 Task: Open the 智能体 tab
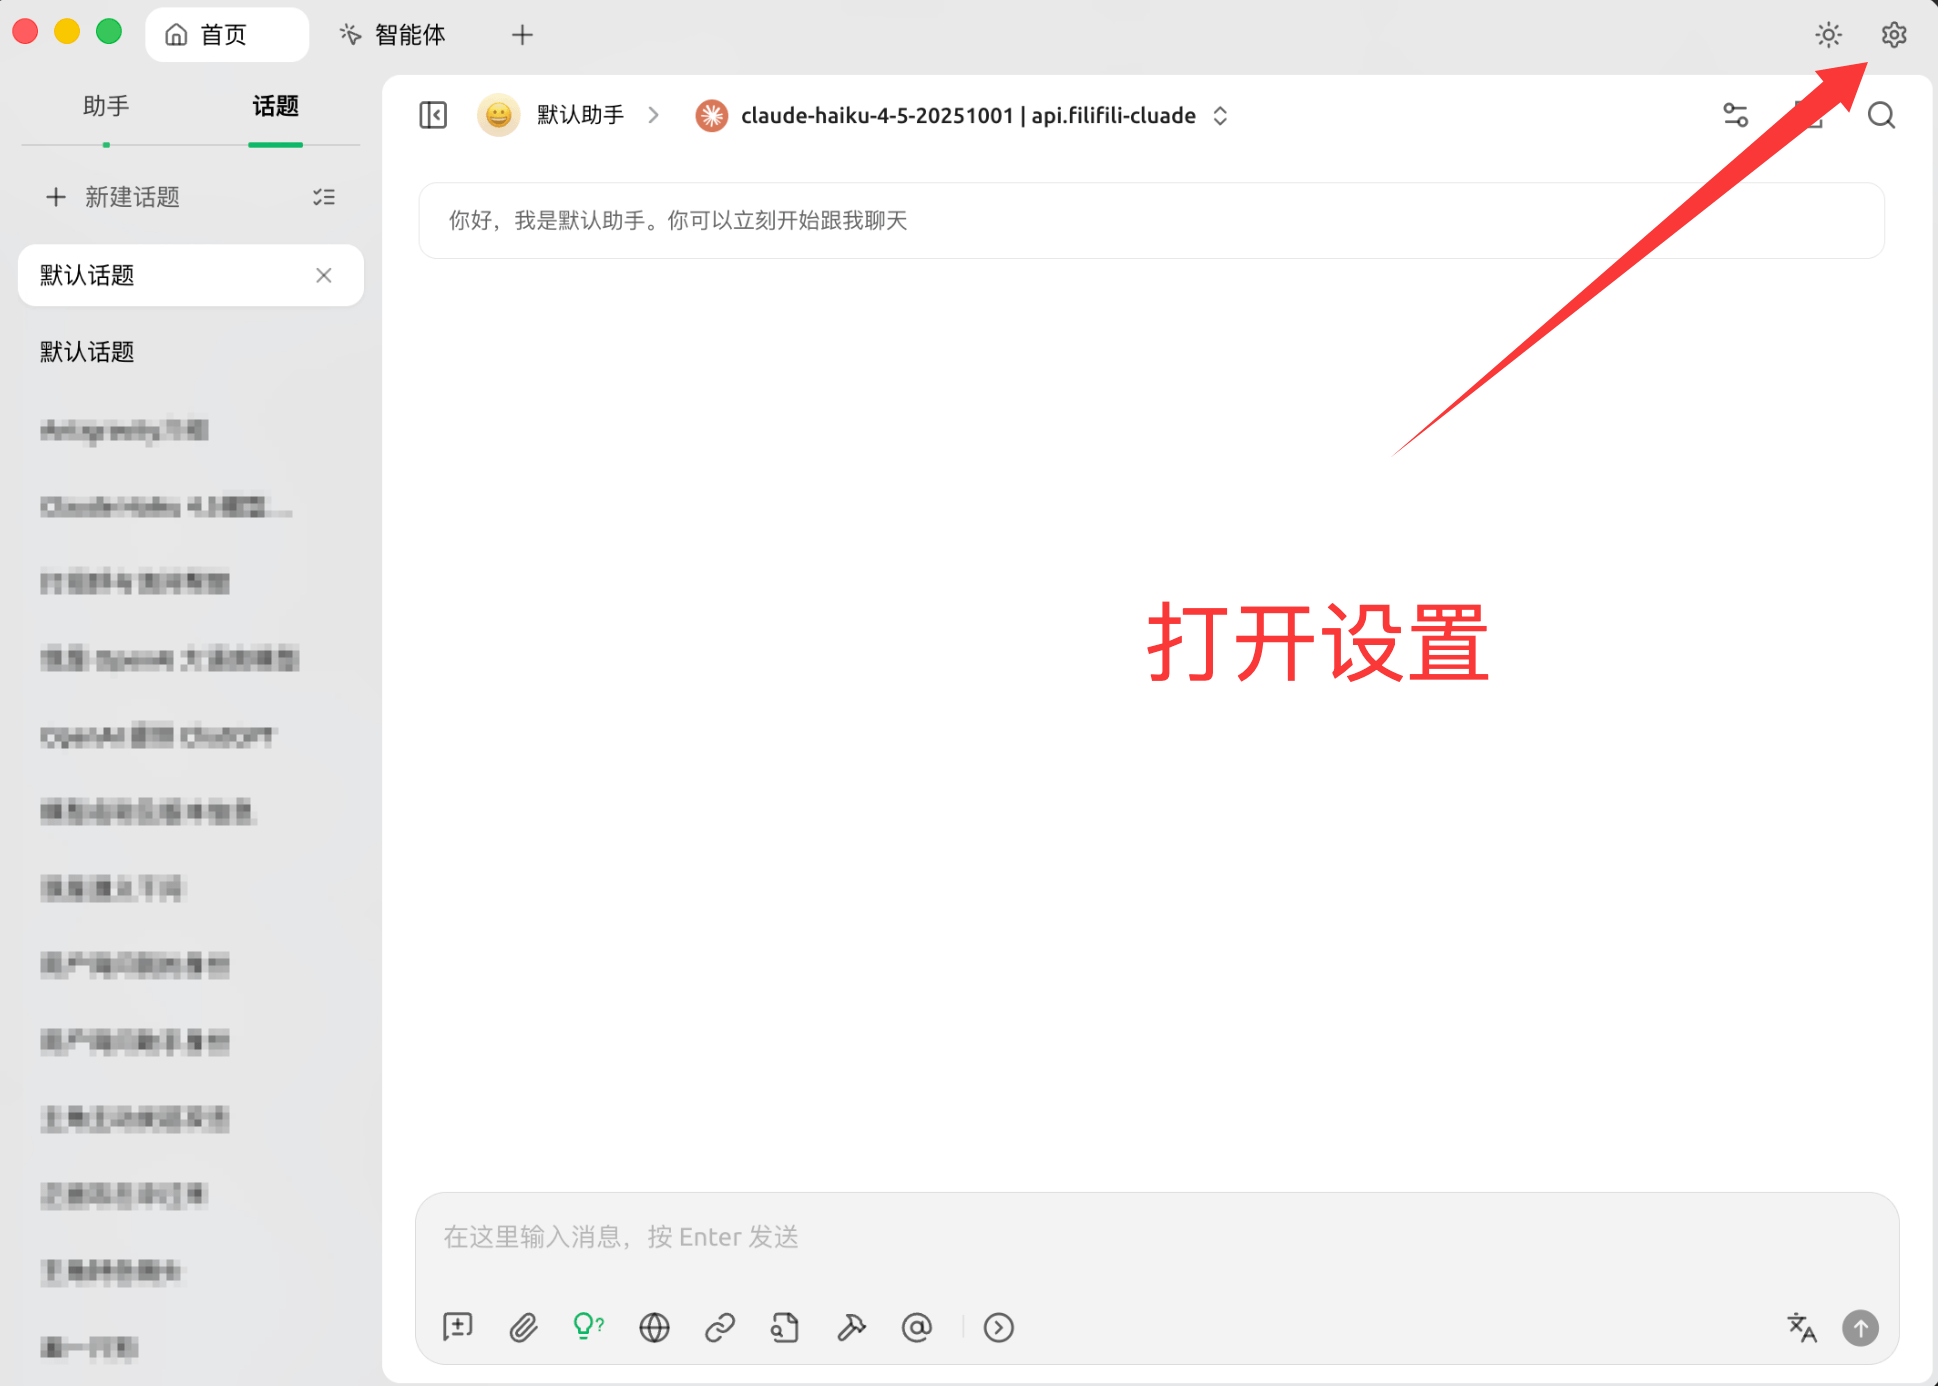click(x=393, y=35)
